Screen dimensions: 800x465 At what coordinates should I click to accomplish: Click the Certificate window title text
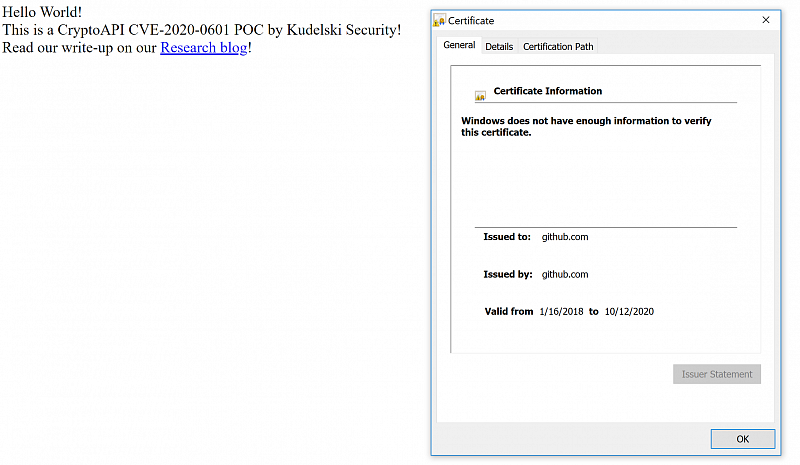click(x=471, y=20)
